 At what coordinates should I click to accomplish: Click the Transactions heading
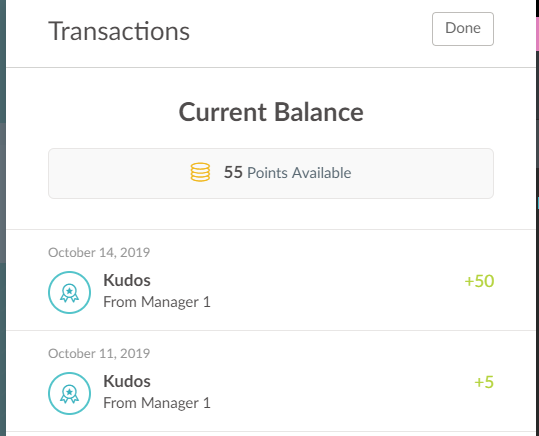click(x=119, y=31)
